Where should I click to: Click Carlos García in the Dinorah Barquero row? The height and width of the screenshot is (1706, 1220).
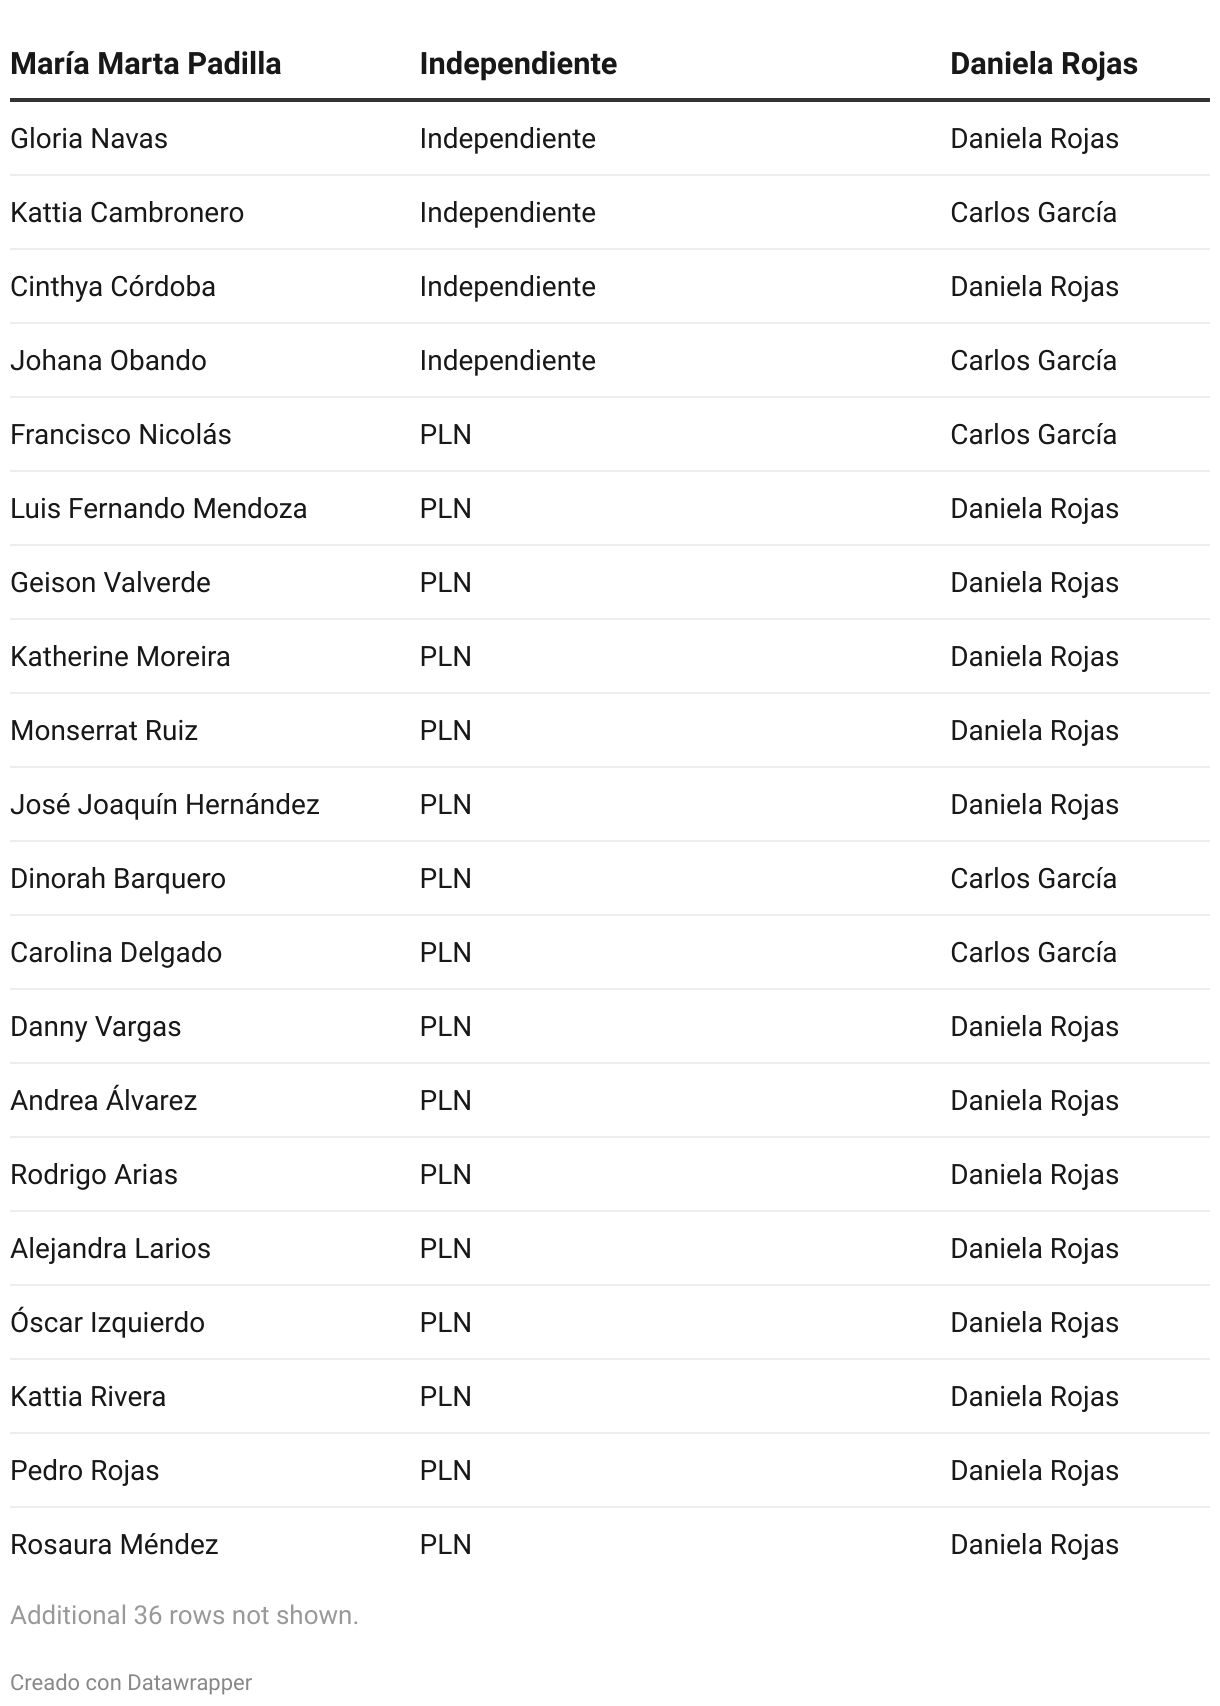[x=1033, y=878]
